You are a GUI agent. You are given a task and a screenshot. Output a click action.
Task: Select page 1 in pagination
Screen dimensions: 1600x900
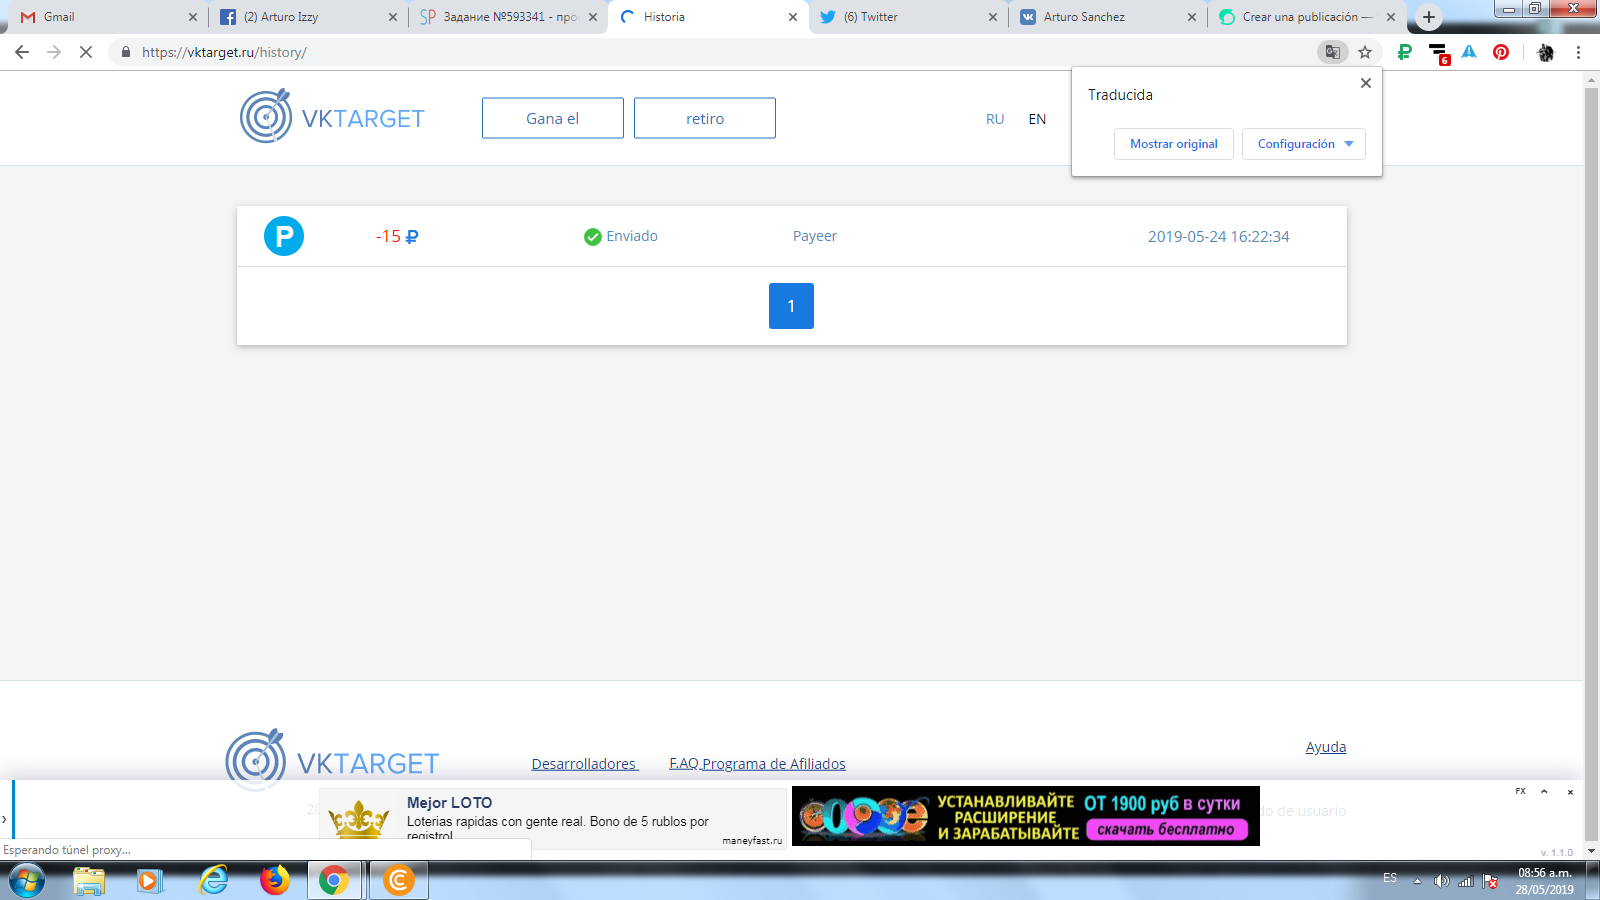coord(791,306)
